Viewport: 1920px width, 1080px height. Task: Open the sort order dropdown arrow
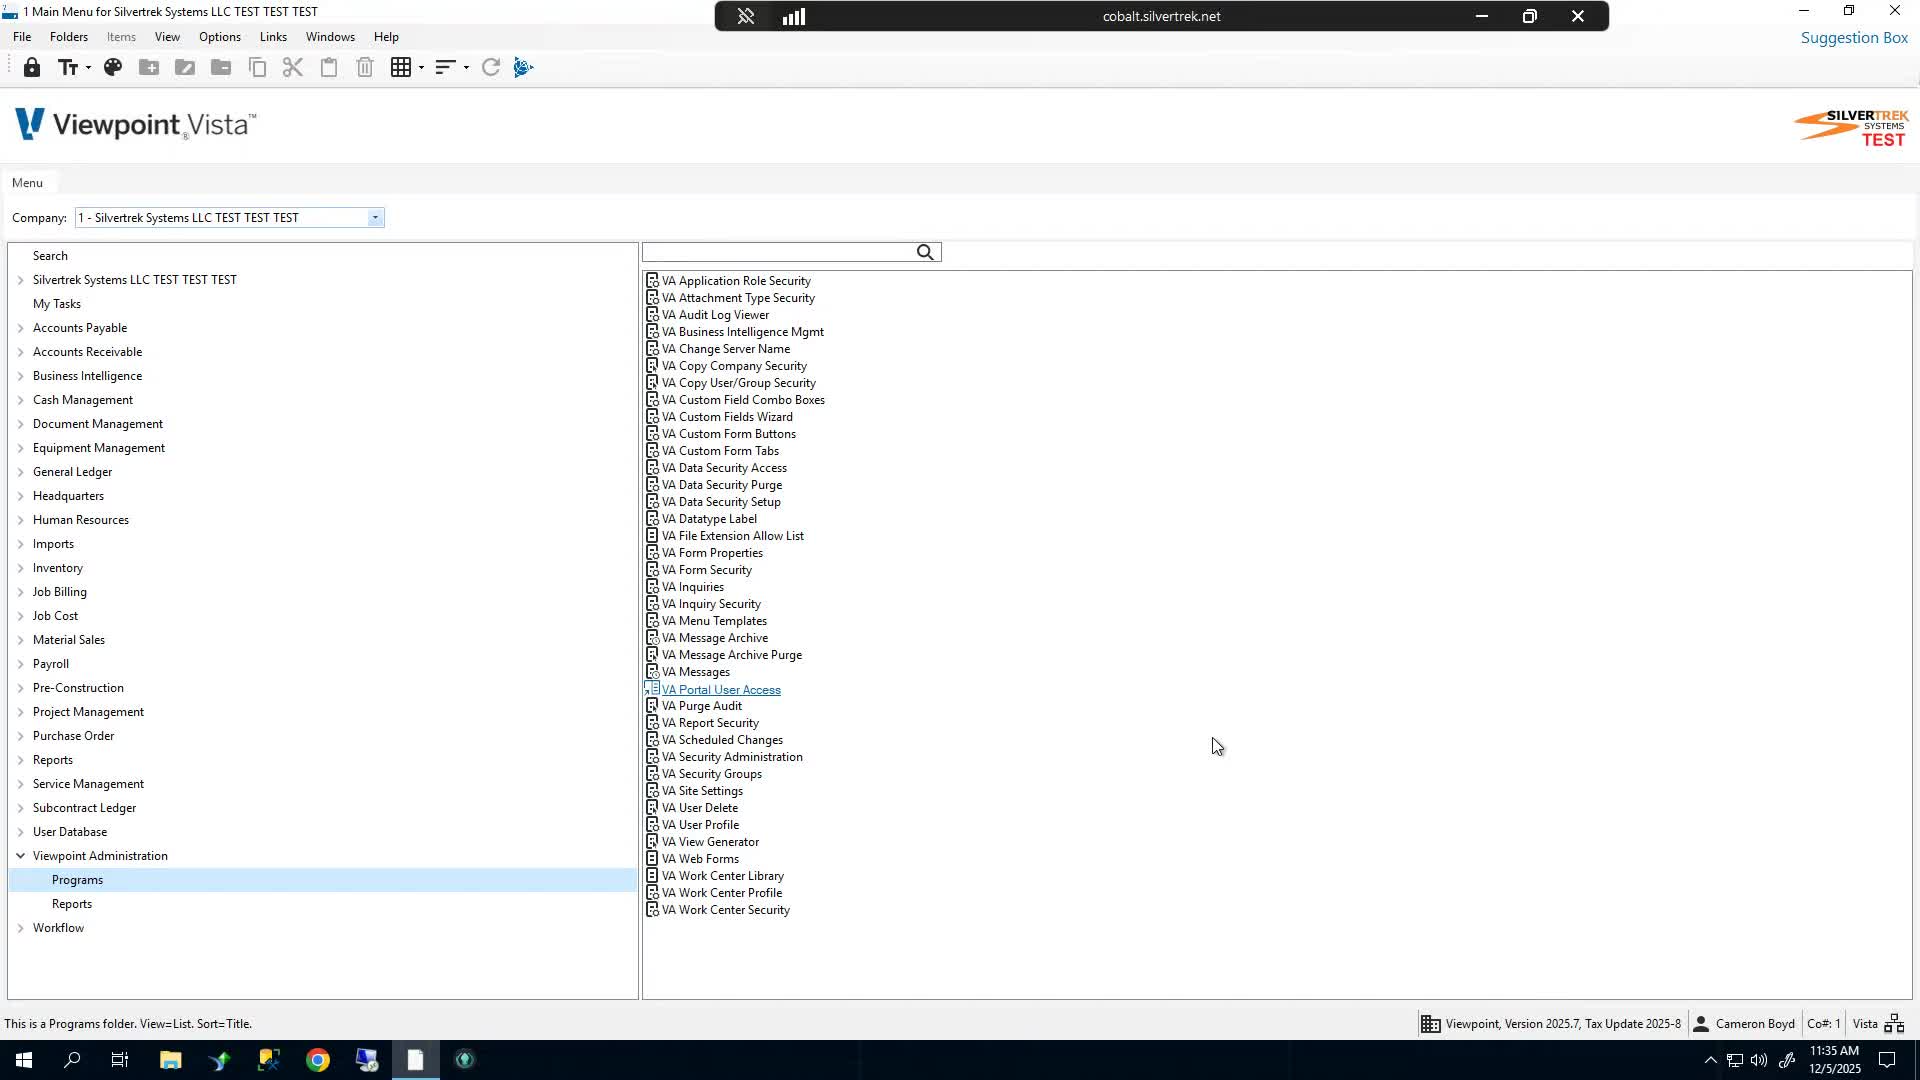point(466,68)
